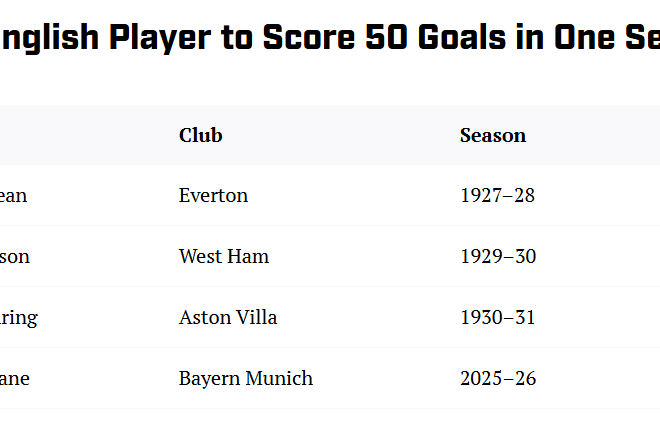
Task: Click the player name in the West Ham row
Action: pos(14,256)
